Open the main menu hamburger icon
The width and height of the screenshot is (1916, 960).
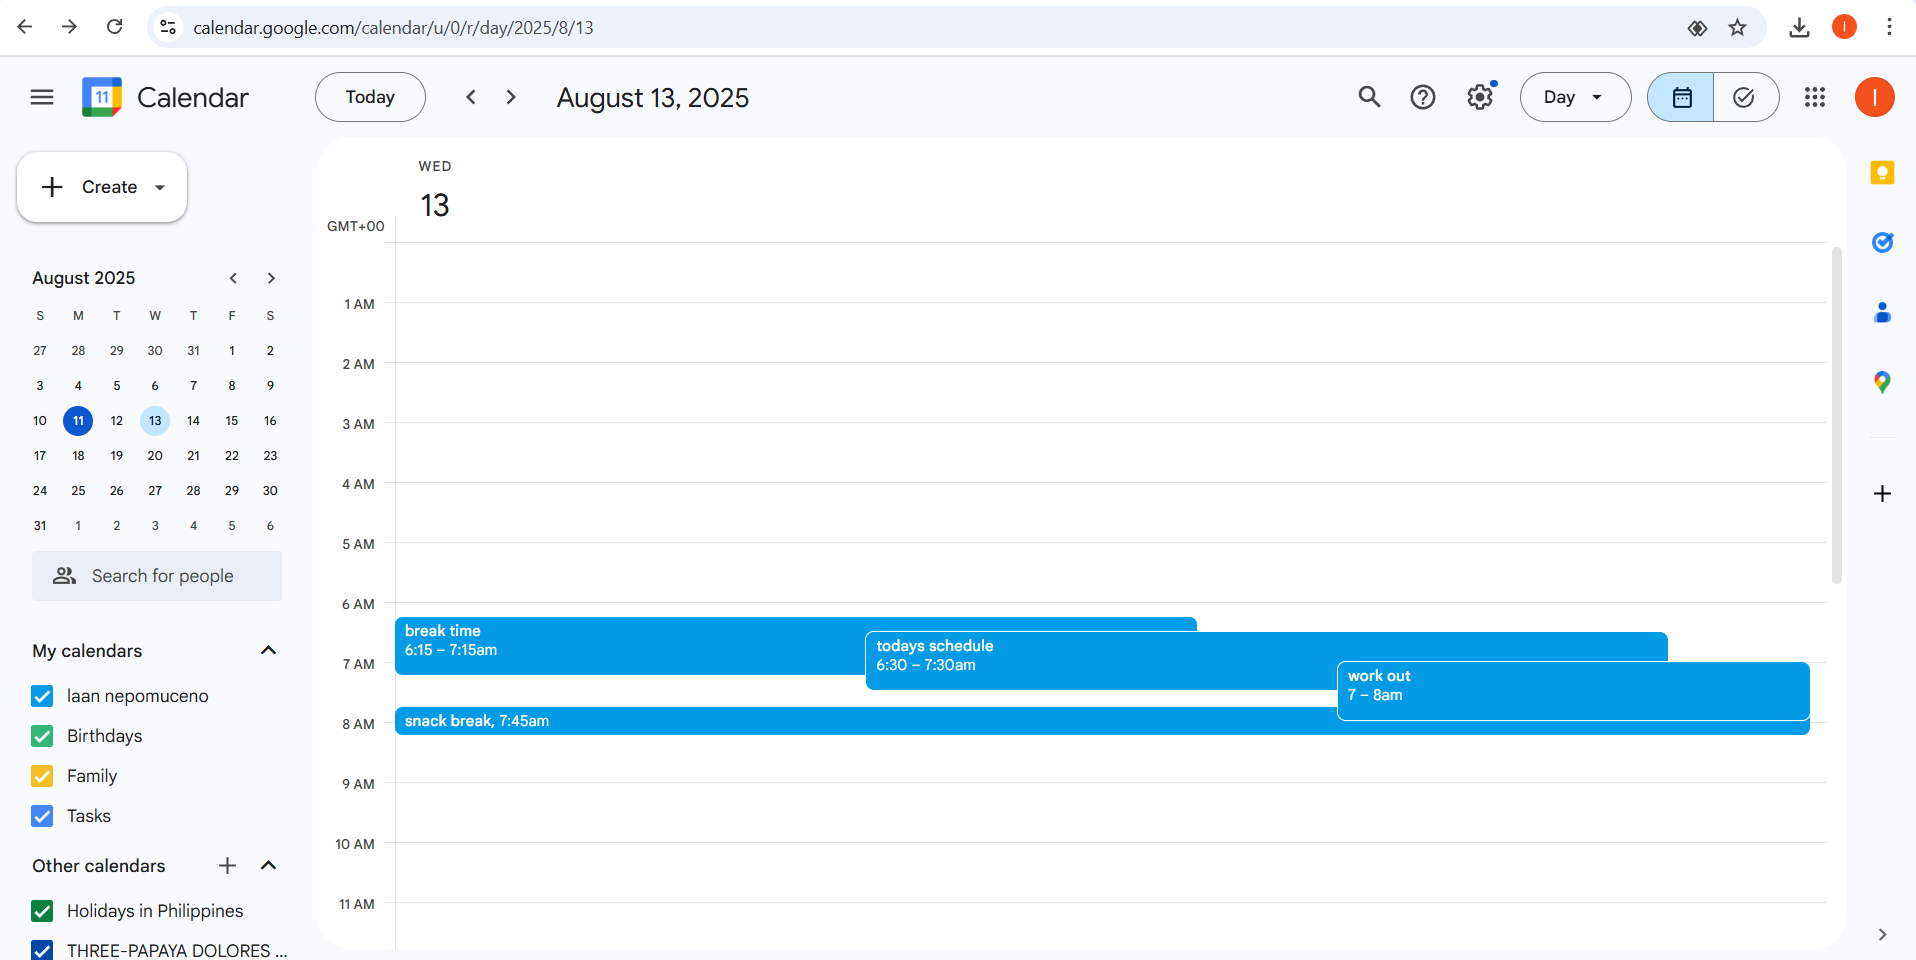click(x=42, y=97)
